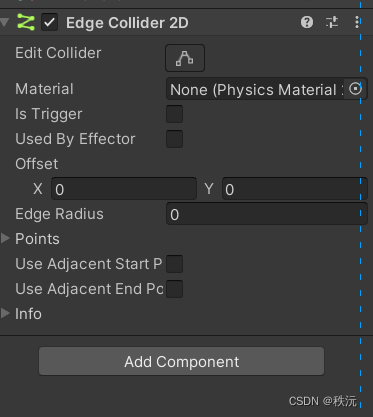
Task: Click the Offset Y value field
Action: (x=295, y=189)
